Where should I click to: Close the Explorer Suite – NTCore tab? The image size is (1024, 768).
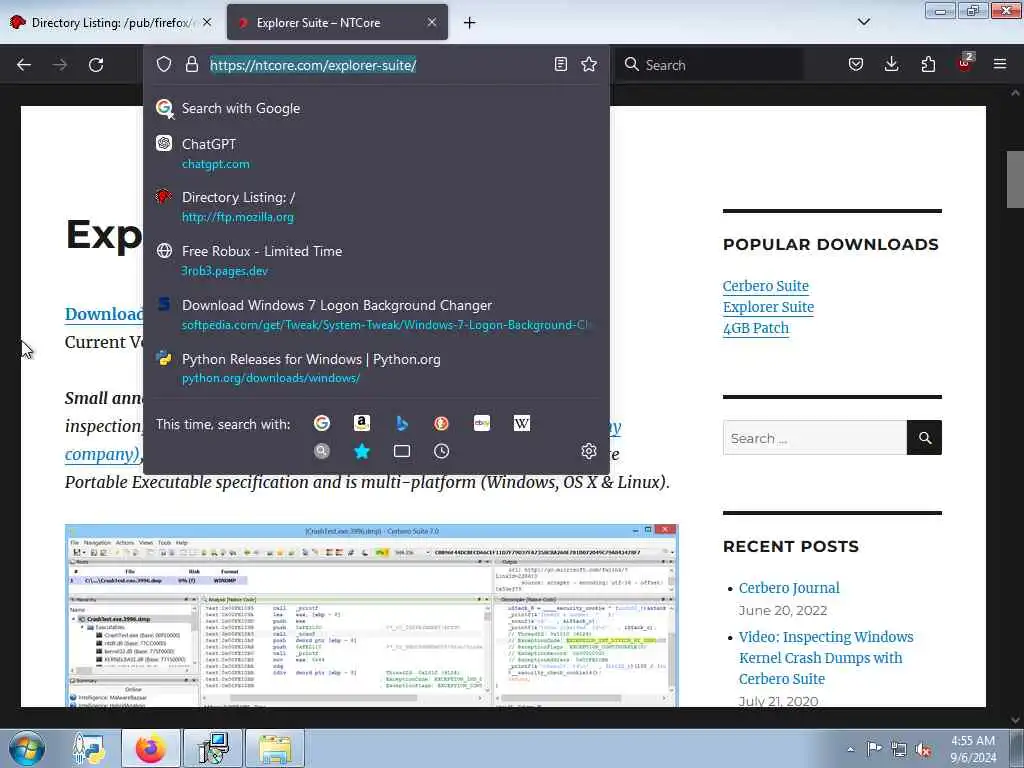click(432, 22)
